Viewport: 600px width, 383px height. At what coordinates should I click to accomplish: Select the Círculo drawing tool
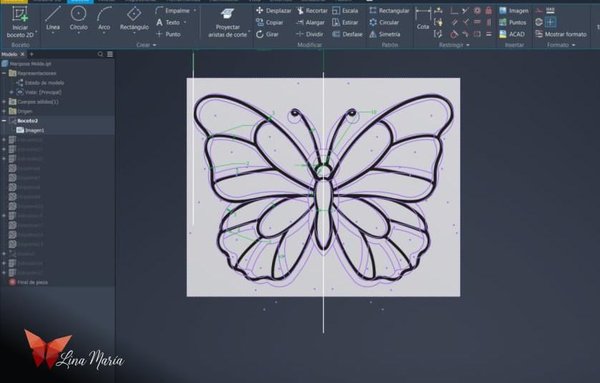[78, 19]
